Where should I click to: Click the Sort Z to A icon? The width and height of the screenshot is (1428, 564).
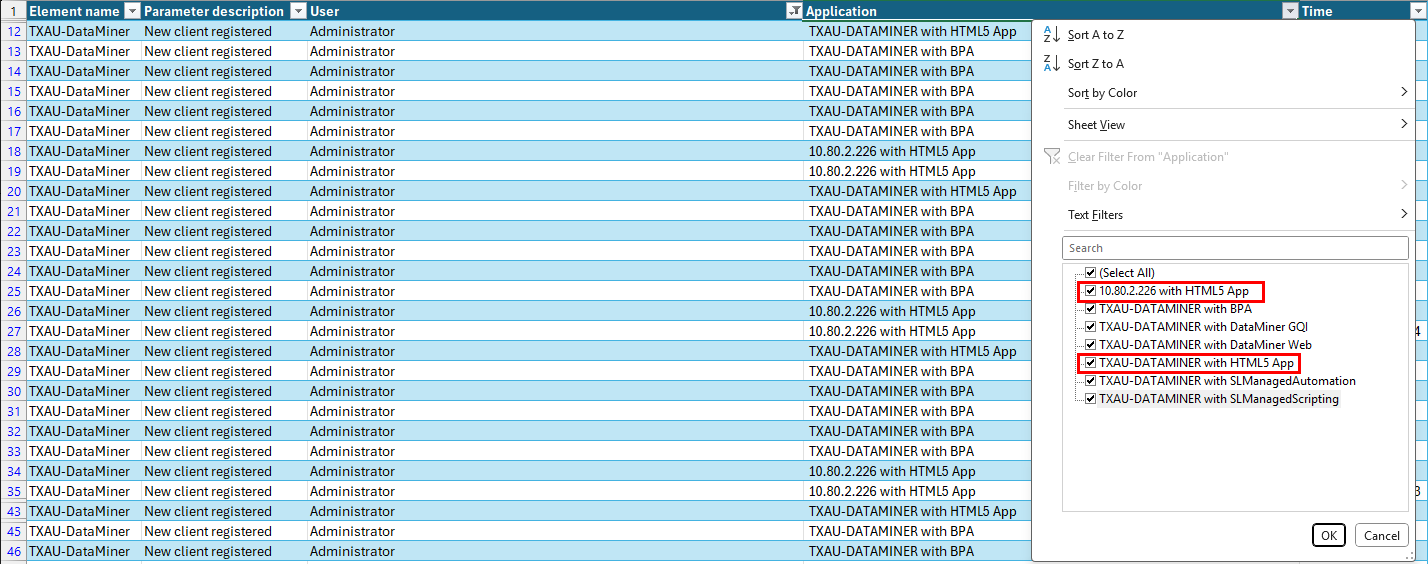pos(1051,63)
